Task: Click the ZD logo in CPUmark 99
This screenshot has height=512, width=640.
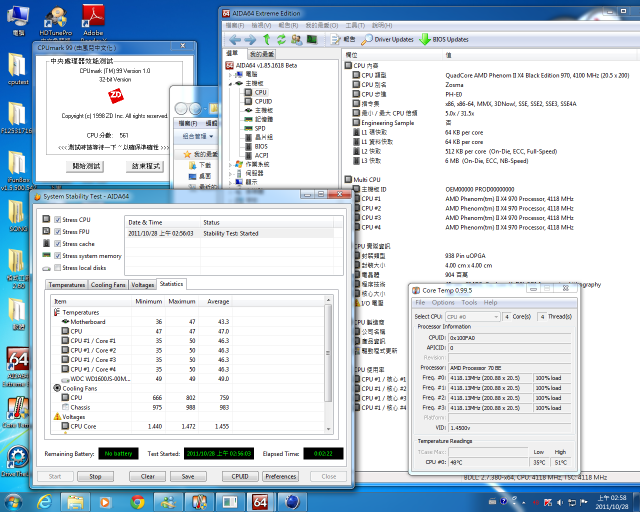Action: pyautogui.click(x=116, y=96)
